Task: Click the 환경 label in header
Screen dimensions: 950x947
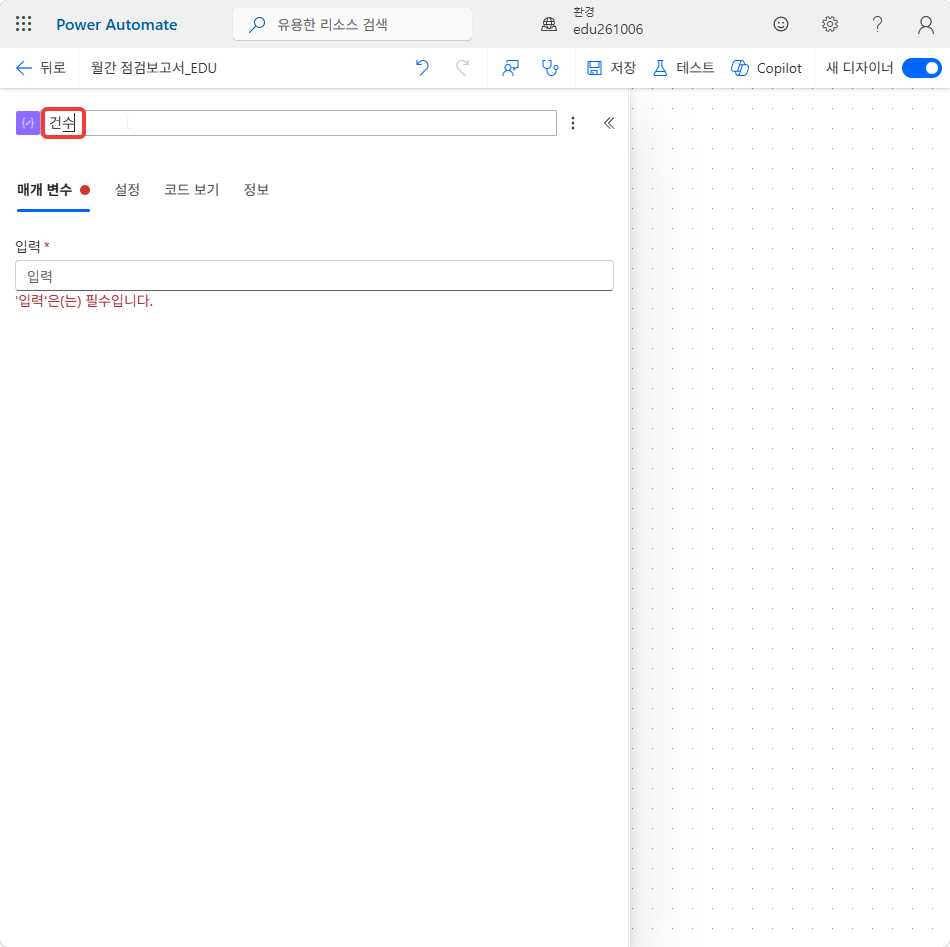Action: coord(584,12)
